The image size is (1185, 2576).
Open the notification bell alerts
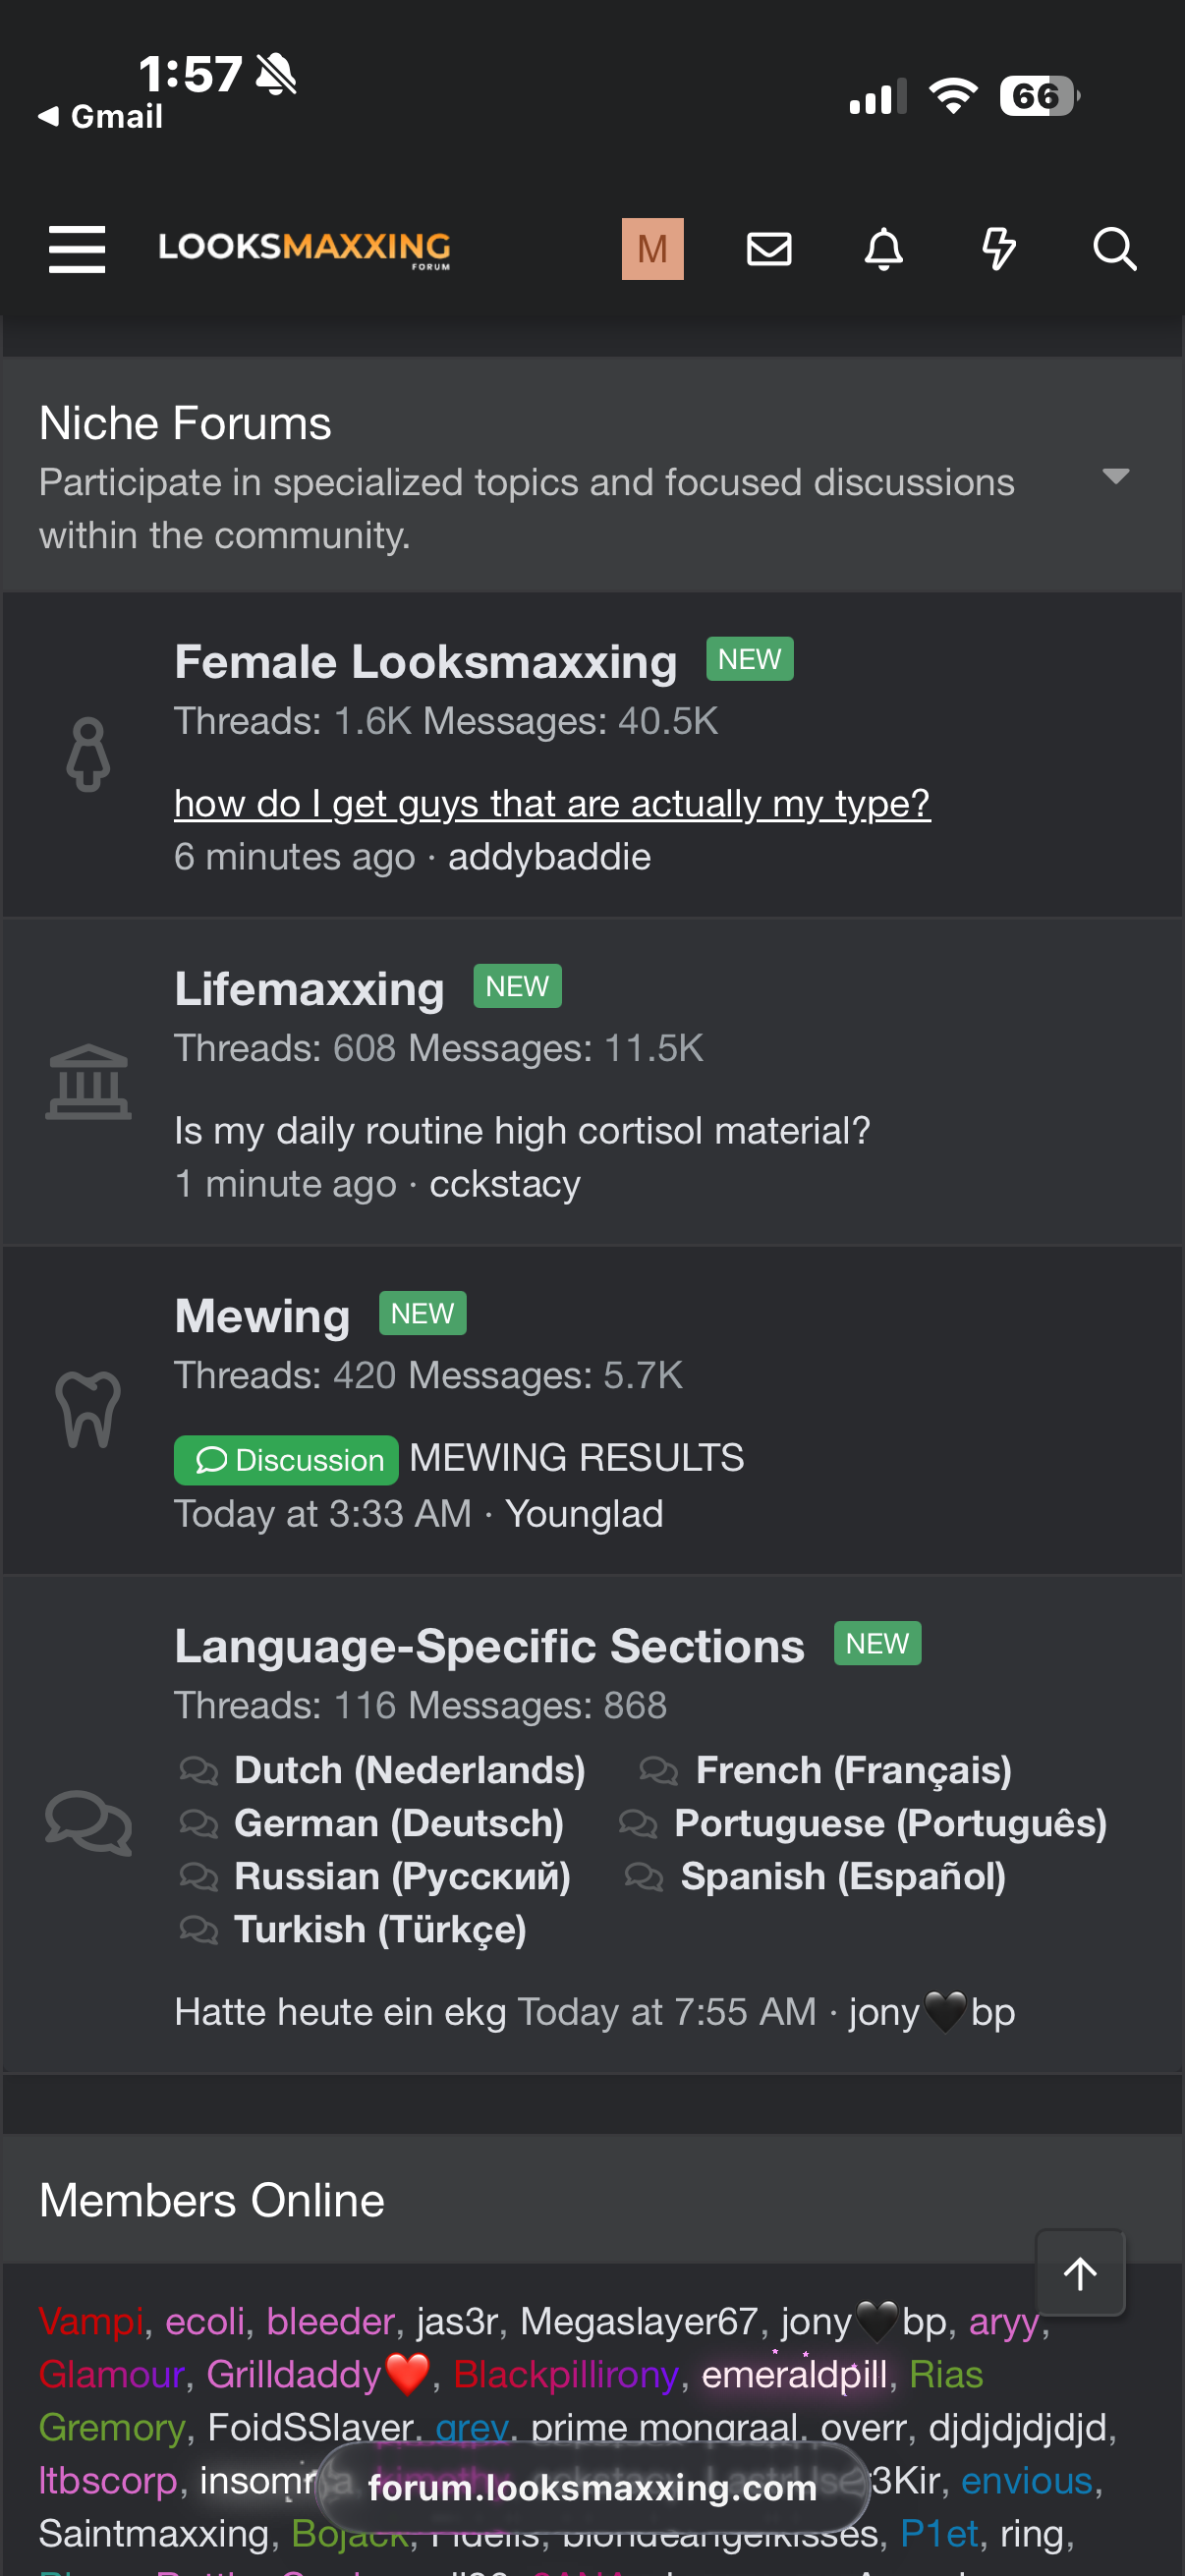pos(883,249)
